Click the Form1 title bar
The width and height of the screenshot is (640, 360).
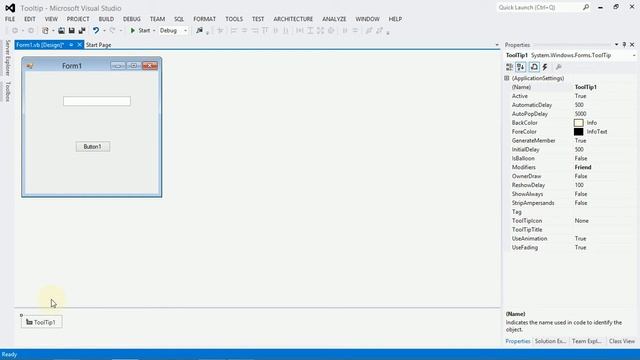[91, 66]
